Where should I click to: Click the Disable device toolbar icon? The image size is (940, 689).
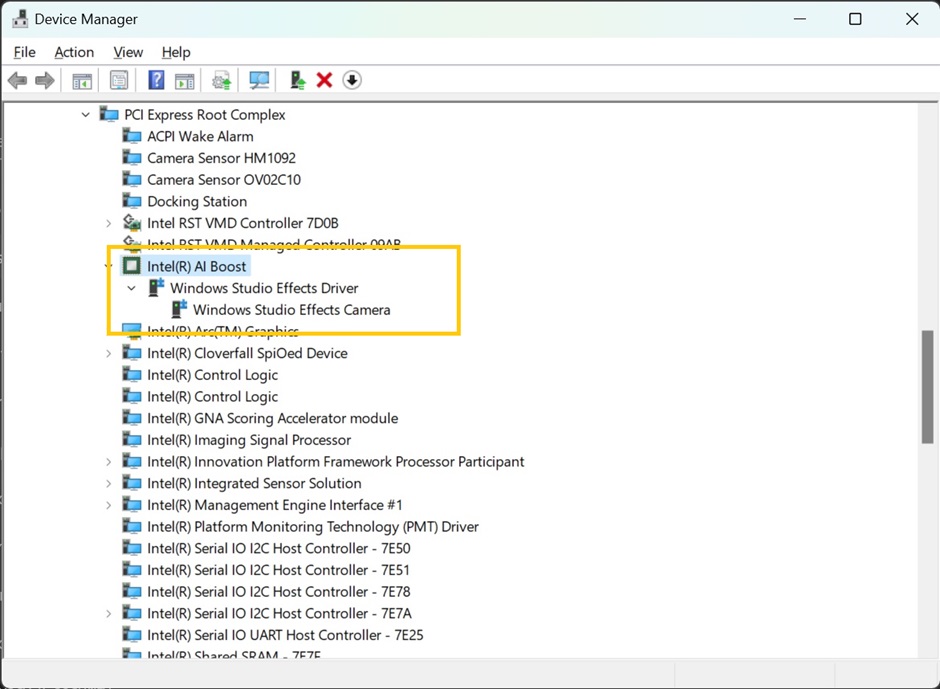tap(352, 80)
